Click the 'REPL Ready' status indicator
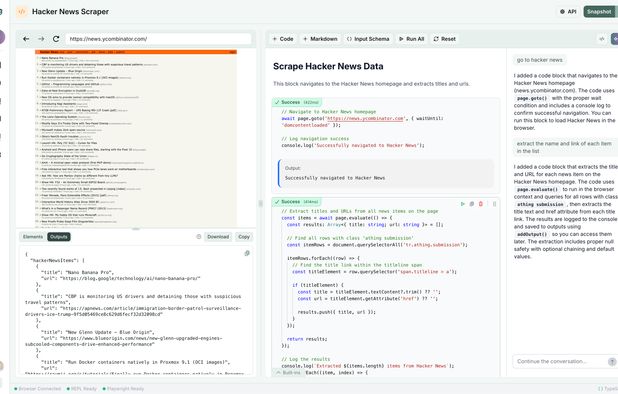The height and width of the screenshot is (394, 618). pos(82,389)
